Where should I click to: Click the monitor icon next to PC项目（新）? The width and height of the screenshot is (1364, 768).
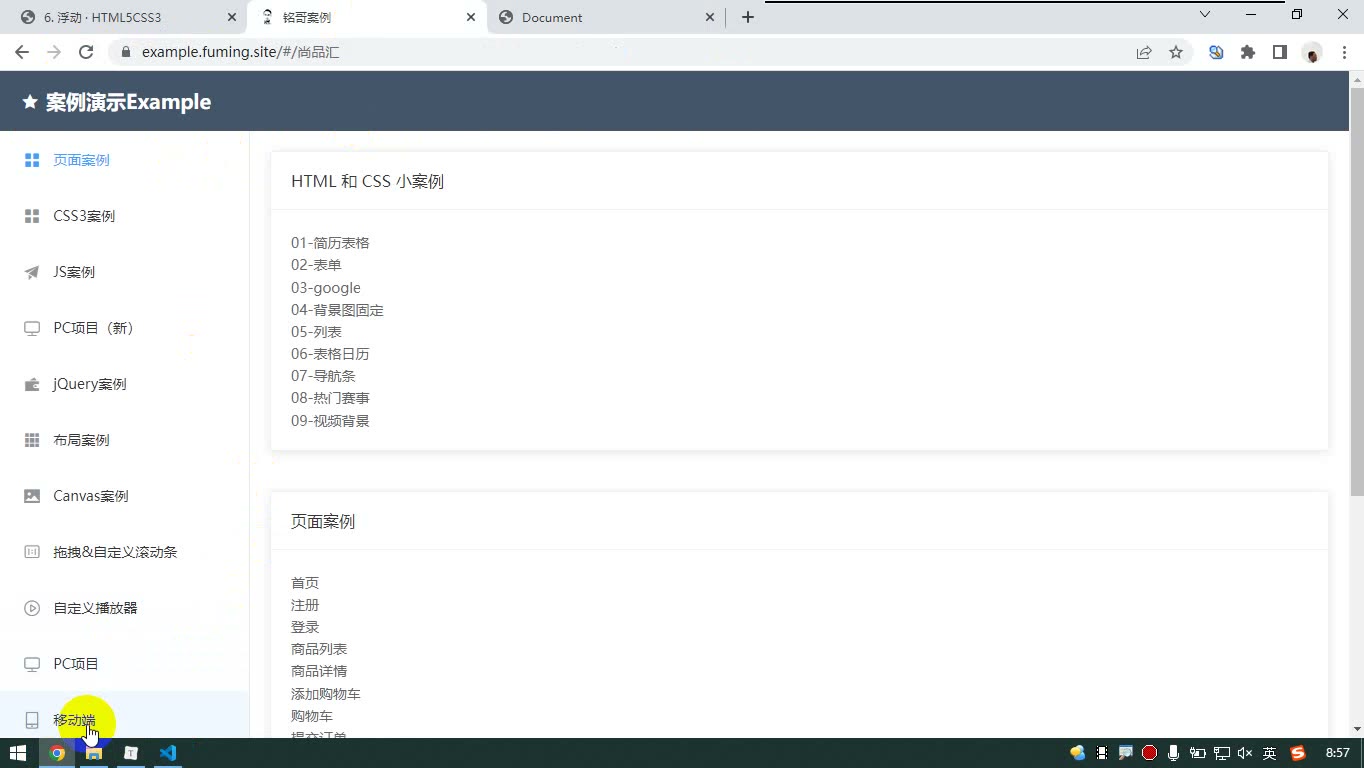coord(32,328)
